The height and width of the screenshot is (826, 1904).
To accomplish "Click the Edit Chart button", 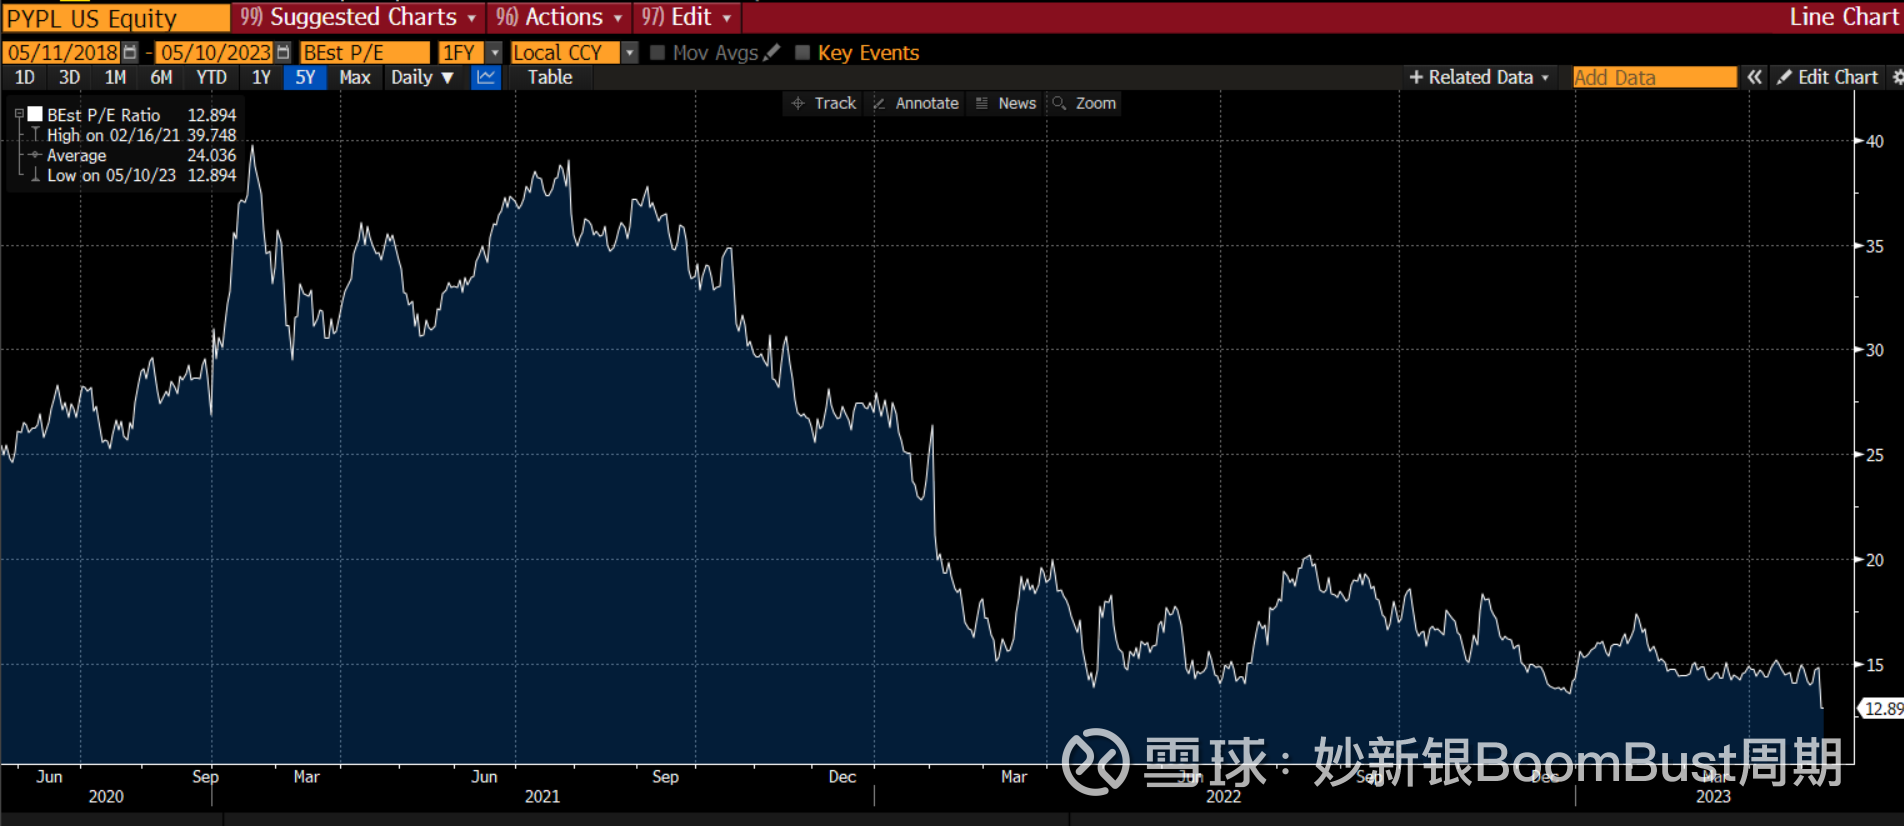I will click(x=1828, y=77).
